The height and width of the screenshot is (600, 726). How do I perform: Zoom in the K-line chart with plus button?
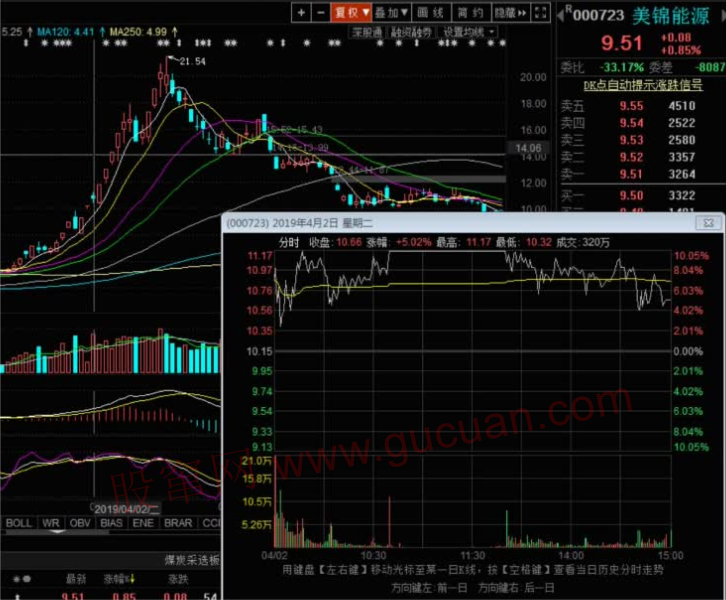301,12
